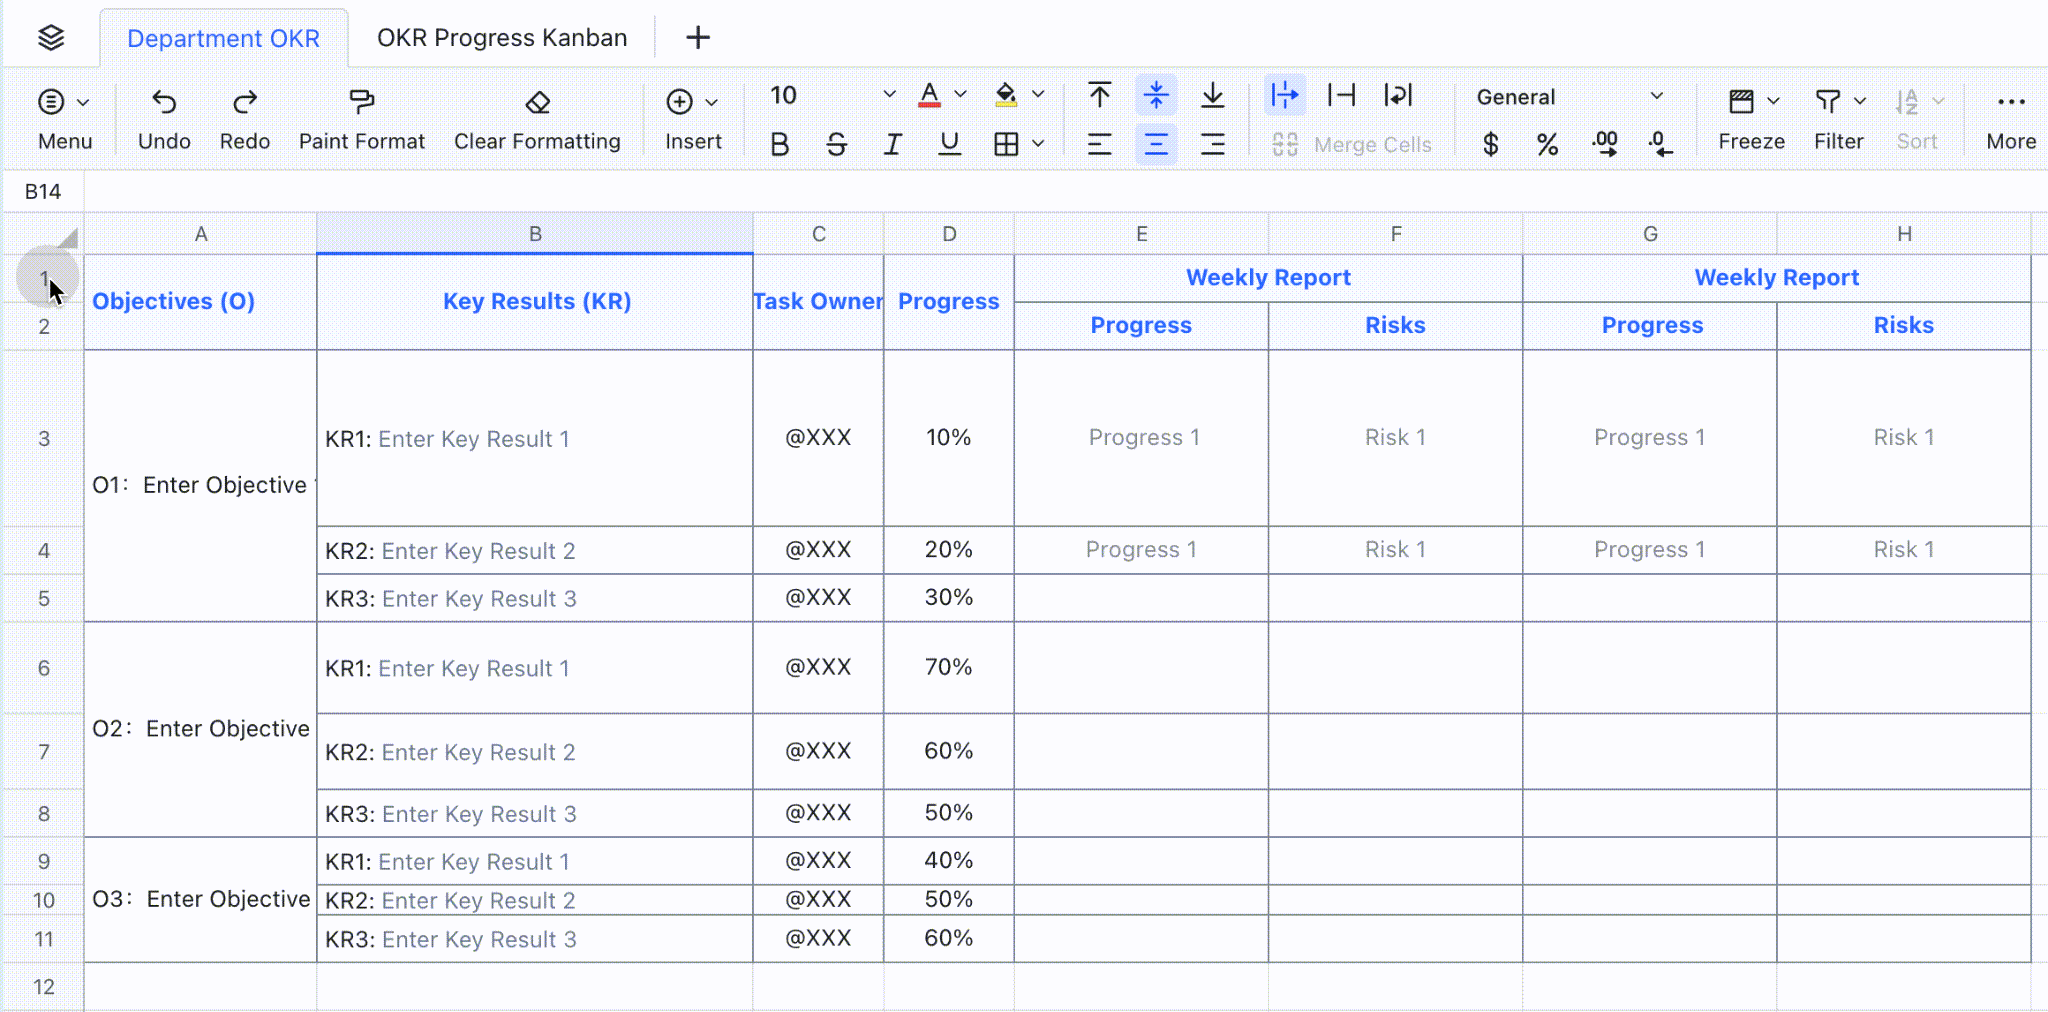The width and height of the screenshot is (2048, 1012).
Task: Expand fill color options arrow
Action: (x=1038, y=95)
